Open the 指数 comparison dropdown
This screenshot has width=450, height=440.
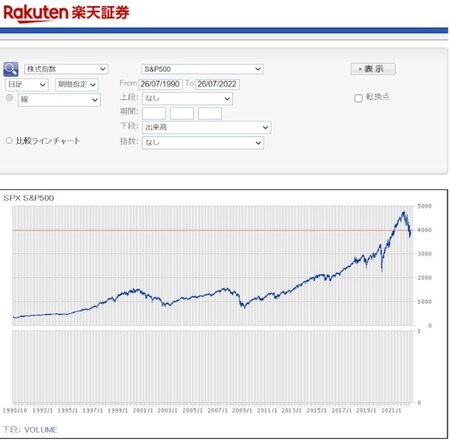pyautogui.click(x=203, y=143)
